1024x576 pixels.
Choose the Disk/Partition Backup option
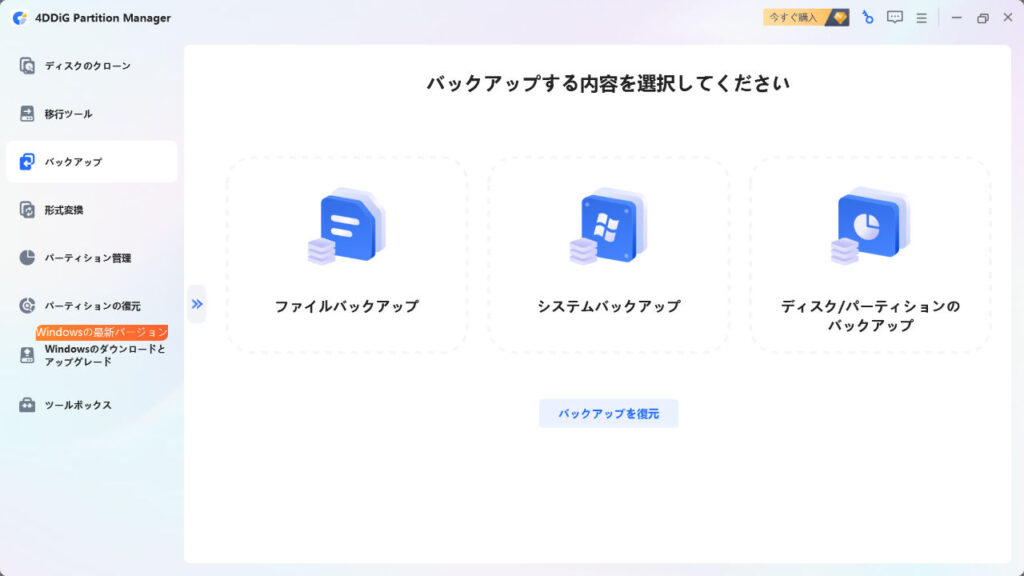[x=870, y=250]
